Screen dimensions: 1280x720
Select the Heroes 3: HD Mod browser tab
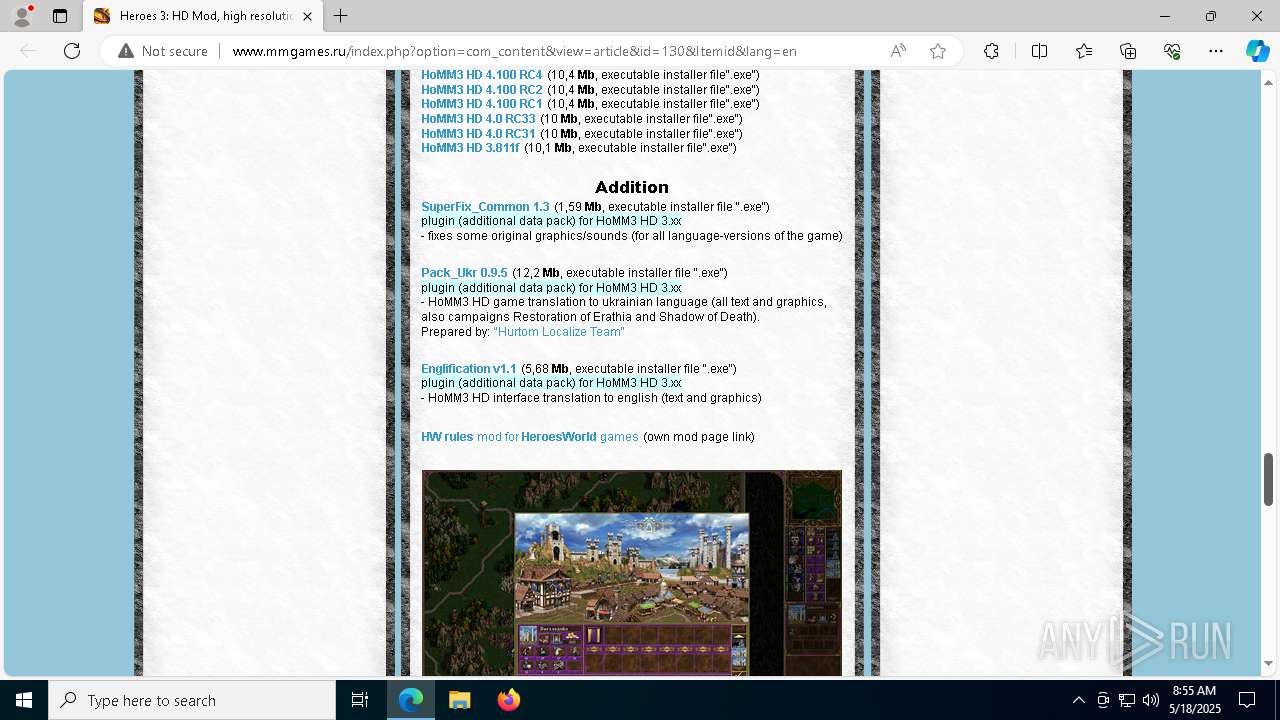point(203,16)
